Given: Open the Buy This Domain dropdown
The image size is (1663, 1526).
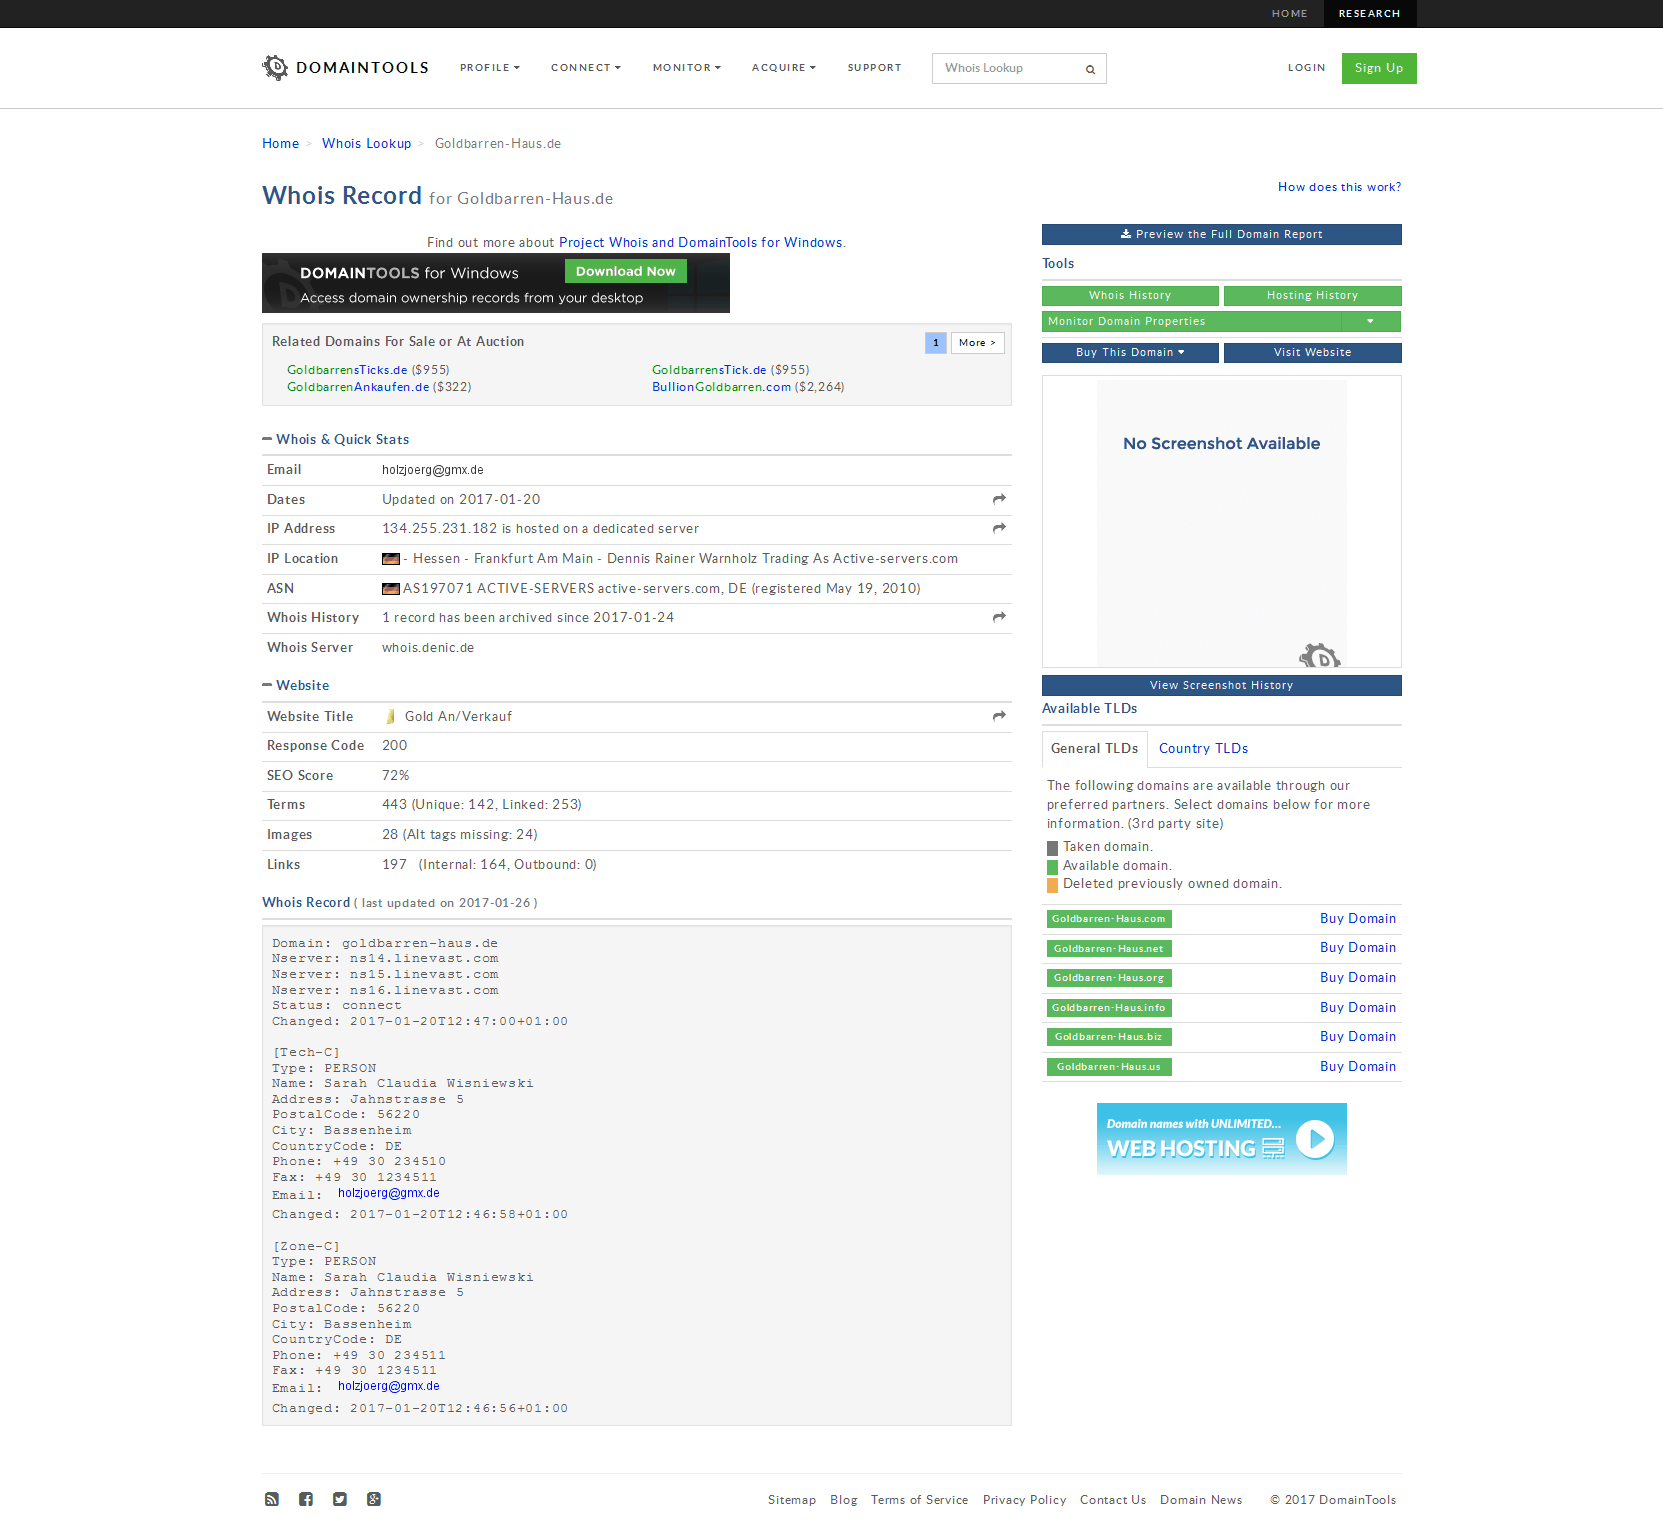Looking at the screenshot, I should [x=1130, y=353].
